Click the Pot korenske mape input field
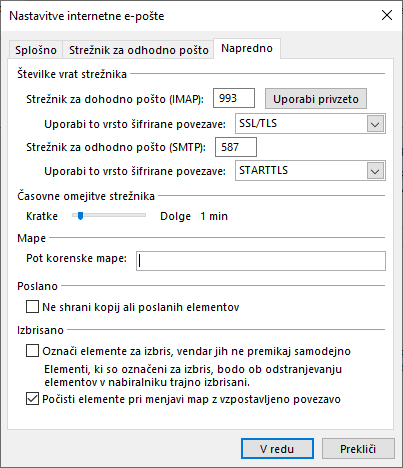 pos(261,261)
